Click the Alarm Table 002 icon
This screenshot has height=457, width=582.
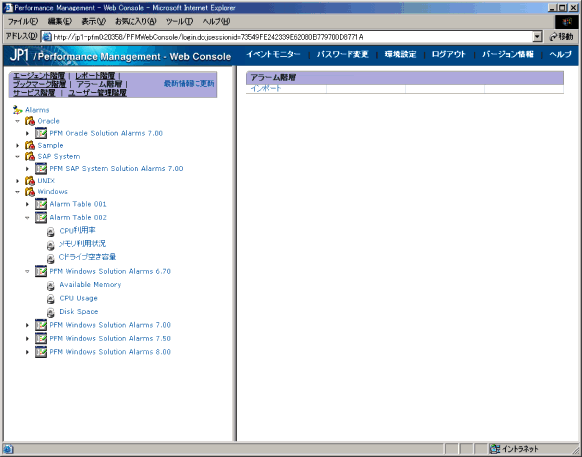coord(41,217)
